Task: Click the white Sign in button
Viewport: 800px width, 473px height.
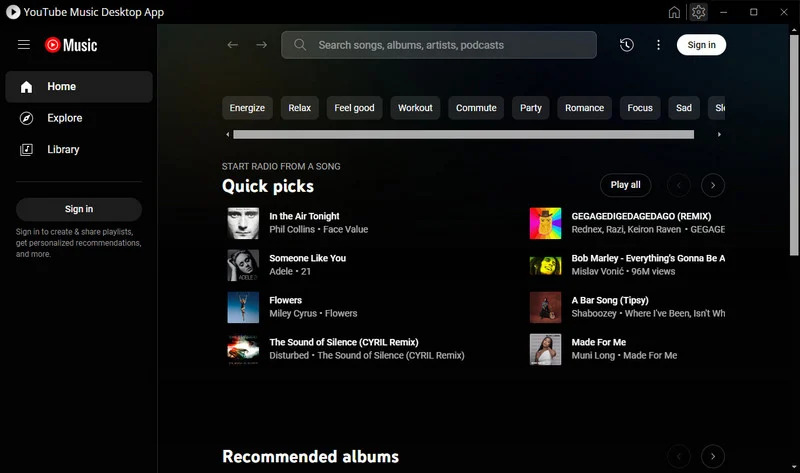Action: click(x=701, y=45)
